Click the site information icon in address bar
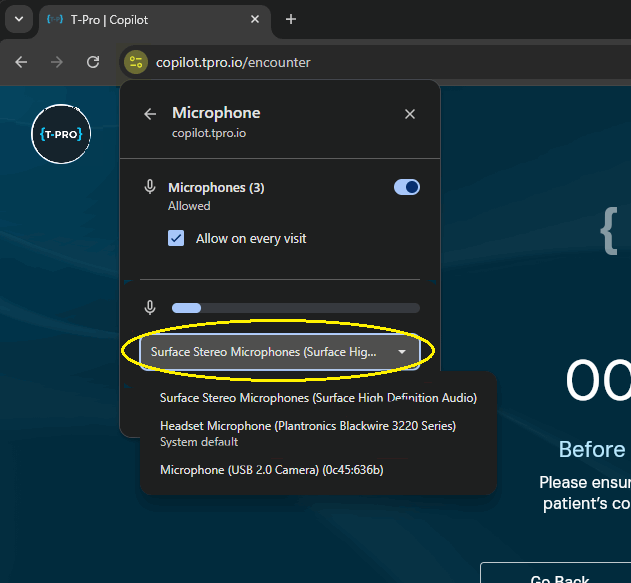This screenshot has width=631, height=583. [x=136, y=62]
